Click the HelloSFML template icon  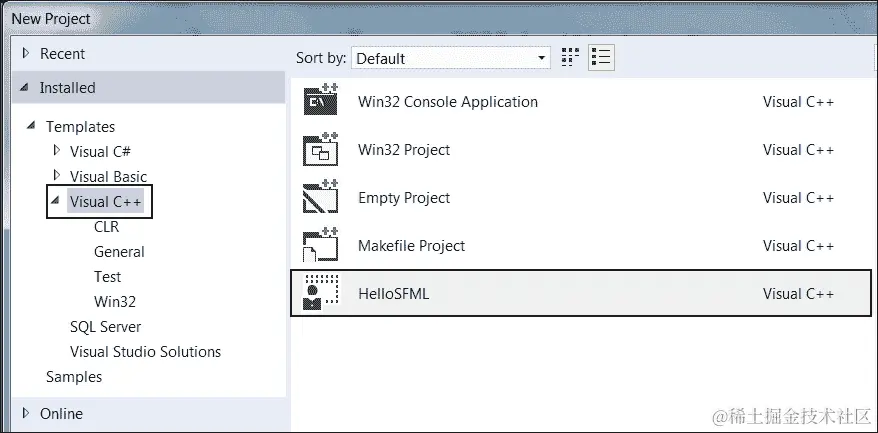321,293
